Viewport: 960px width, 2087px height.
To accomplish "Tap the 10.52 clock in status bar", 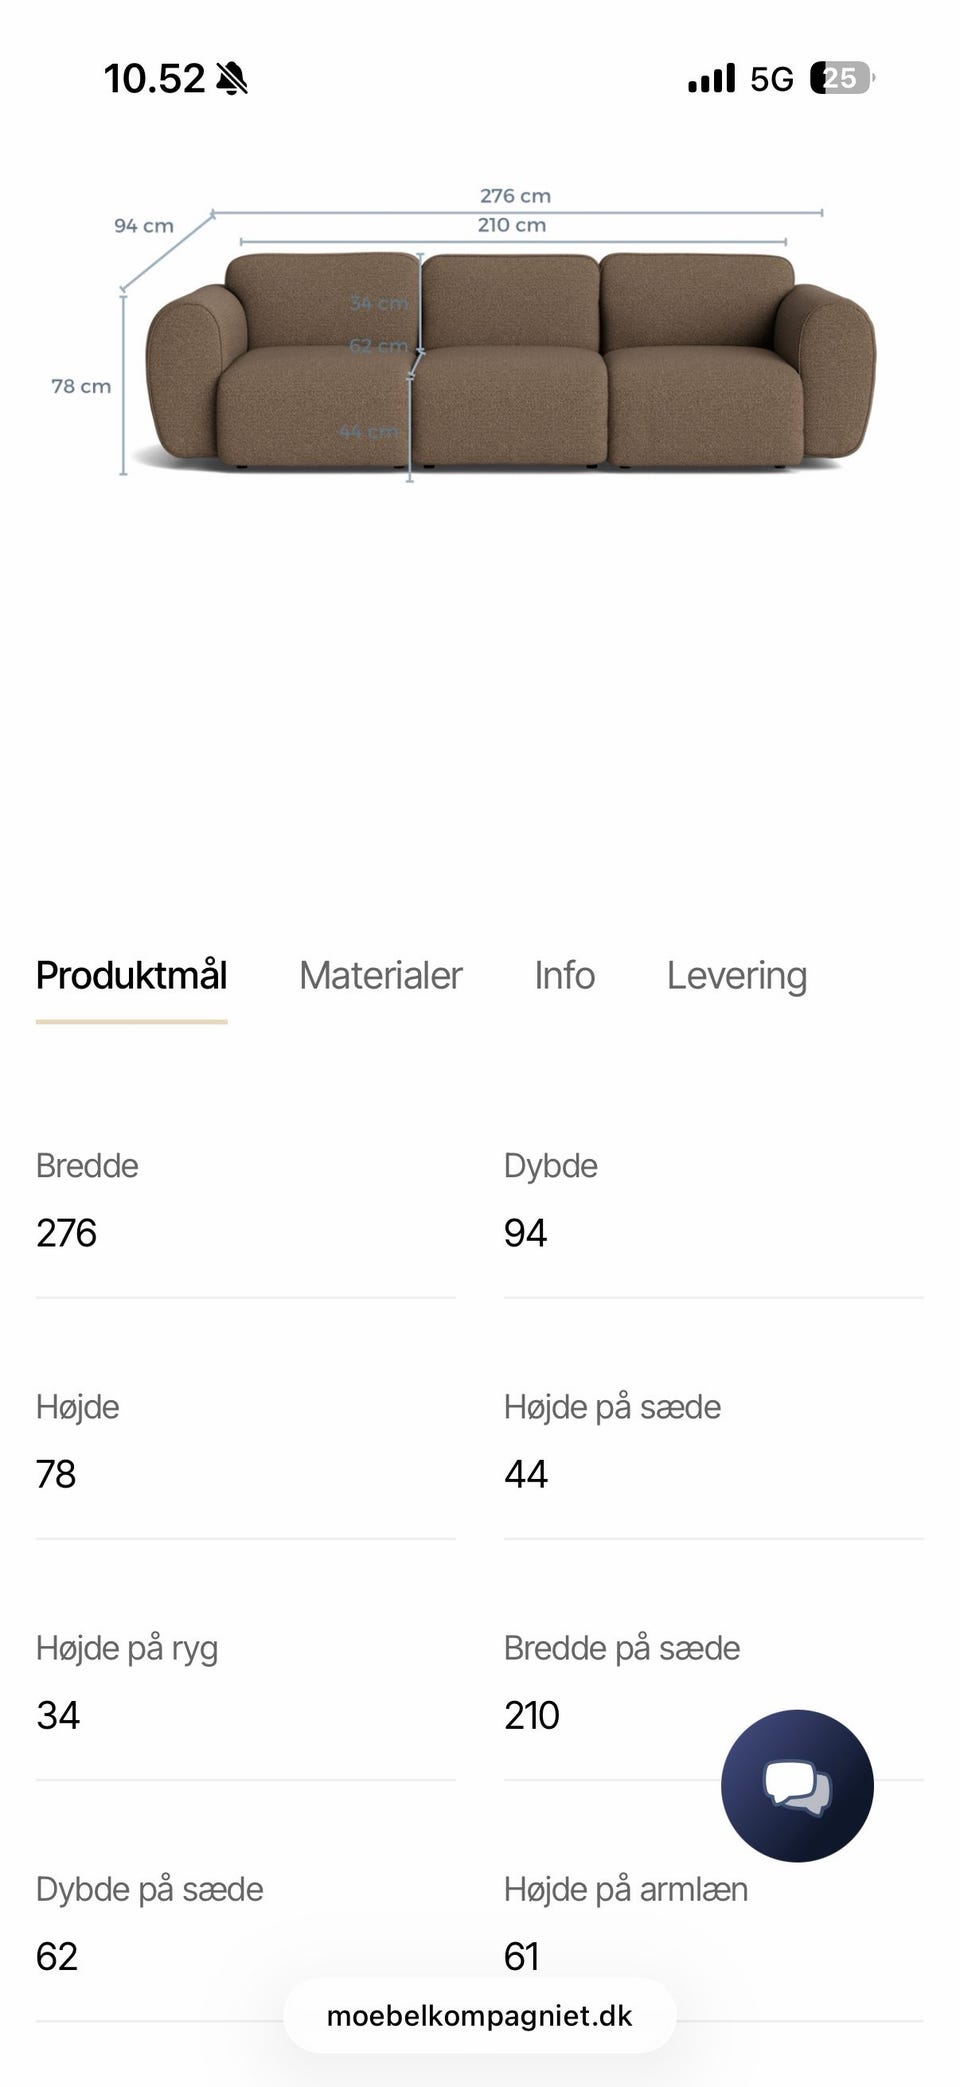I will click(x=154, y=78).
